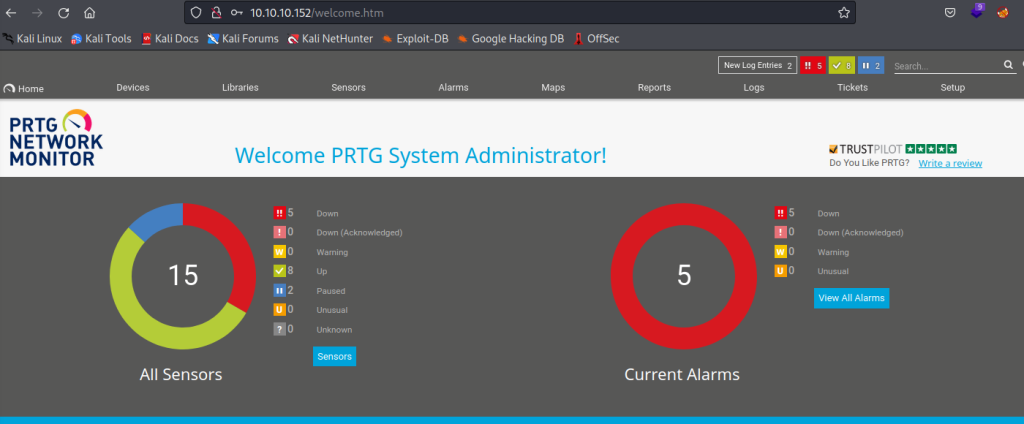Click the New Log Entries button
The image size is (1024, 424).
tap(757, 66)
